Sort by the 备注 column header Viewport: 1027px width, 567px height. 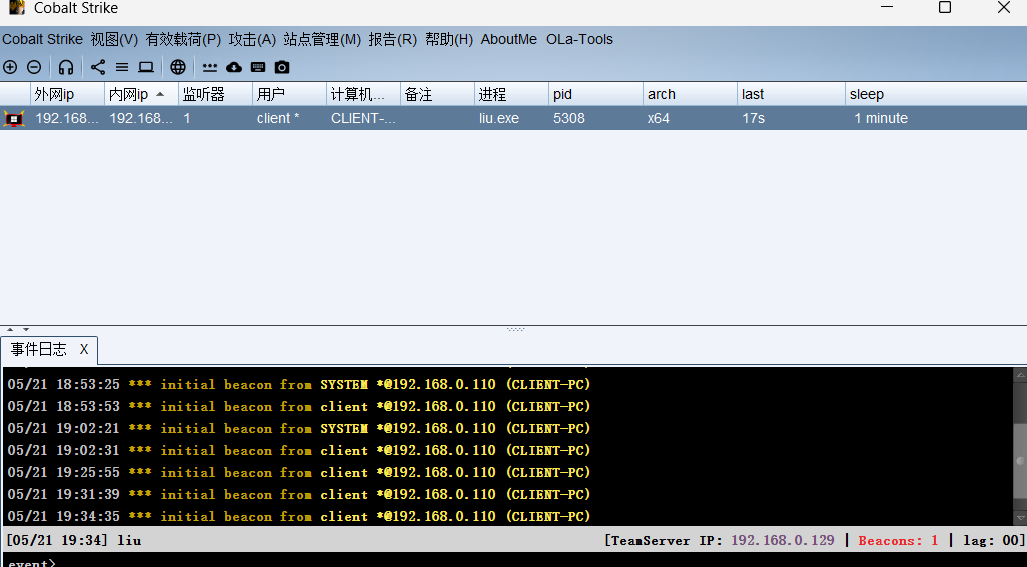click(x=437, y=94)
